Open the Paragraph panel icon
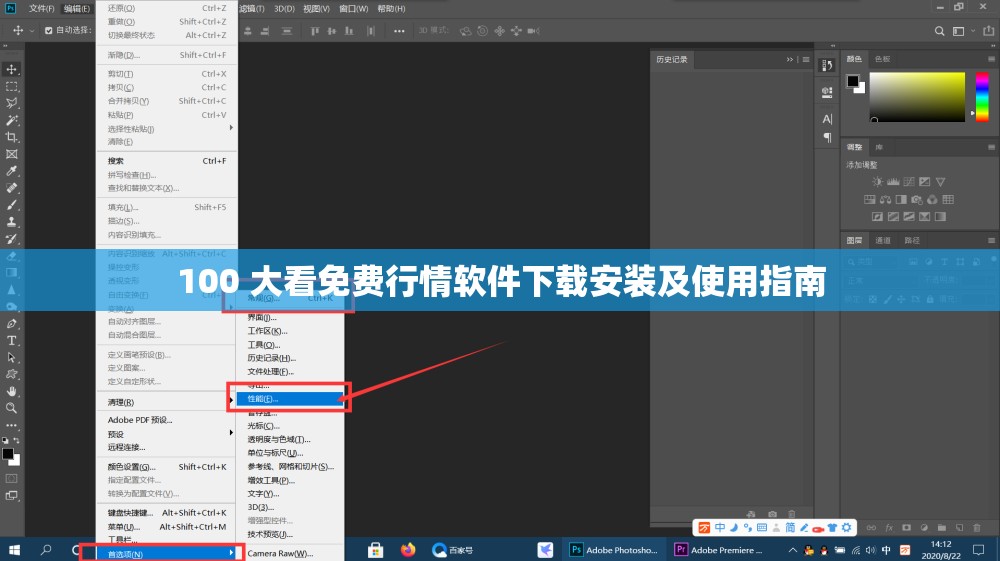Viewport: 1000px width, 561px height. pos(827,137)
